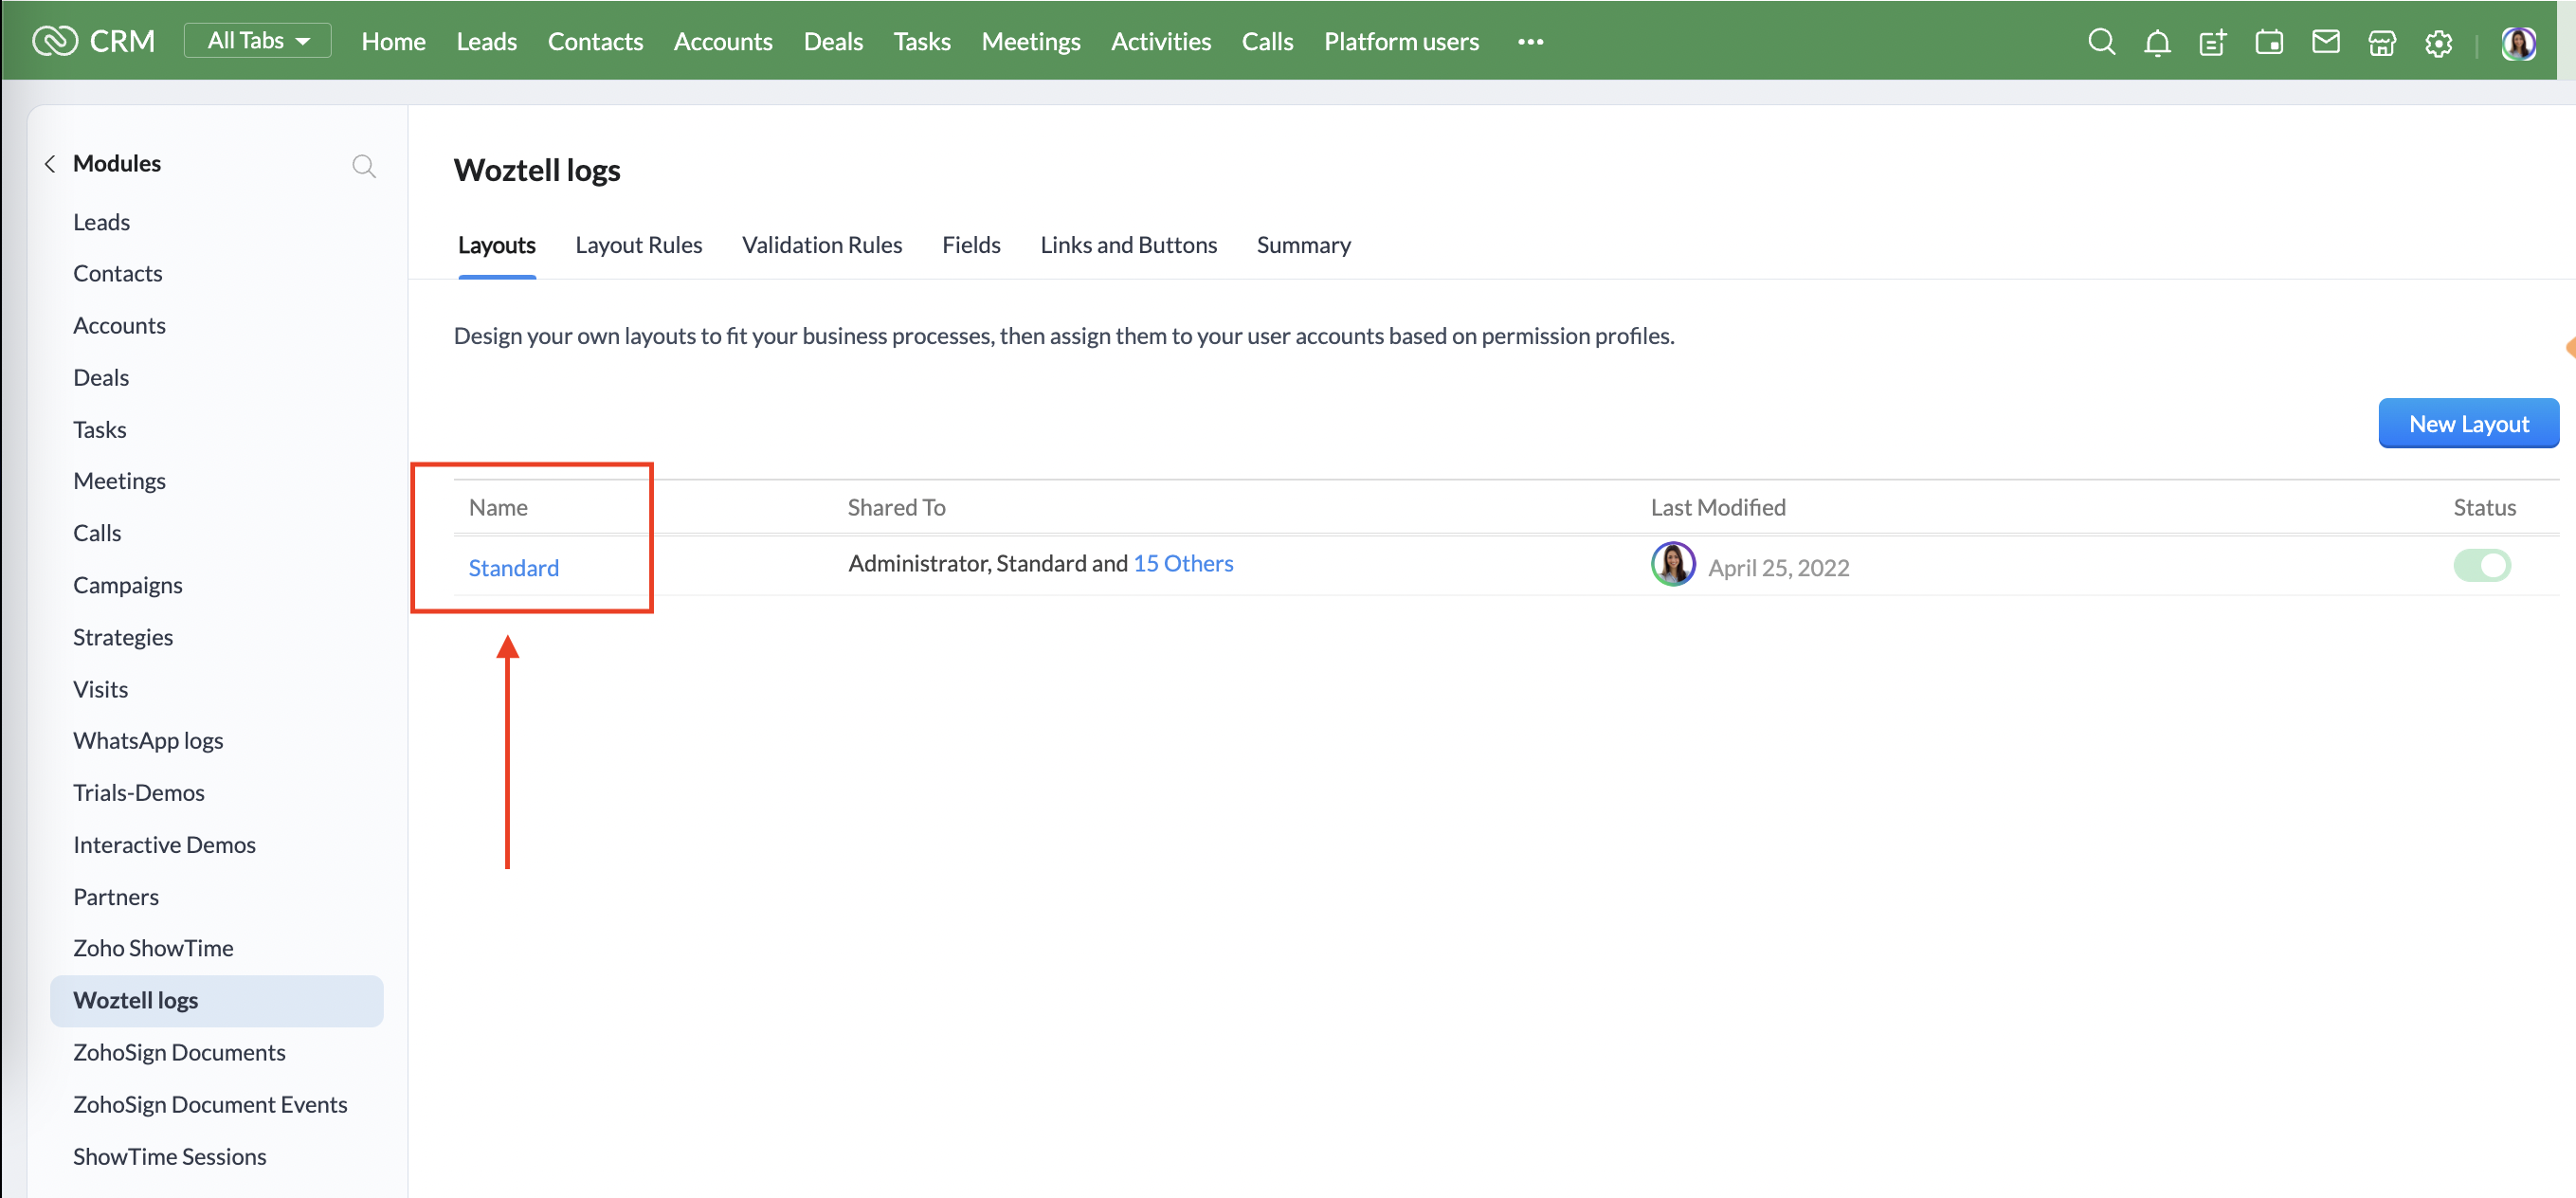Open the notifications bell icon
The image size is (2576, 1198).
(x=2157, y=43)
